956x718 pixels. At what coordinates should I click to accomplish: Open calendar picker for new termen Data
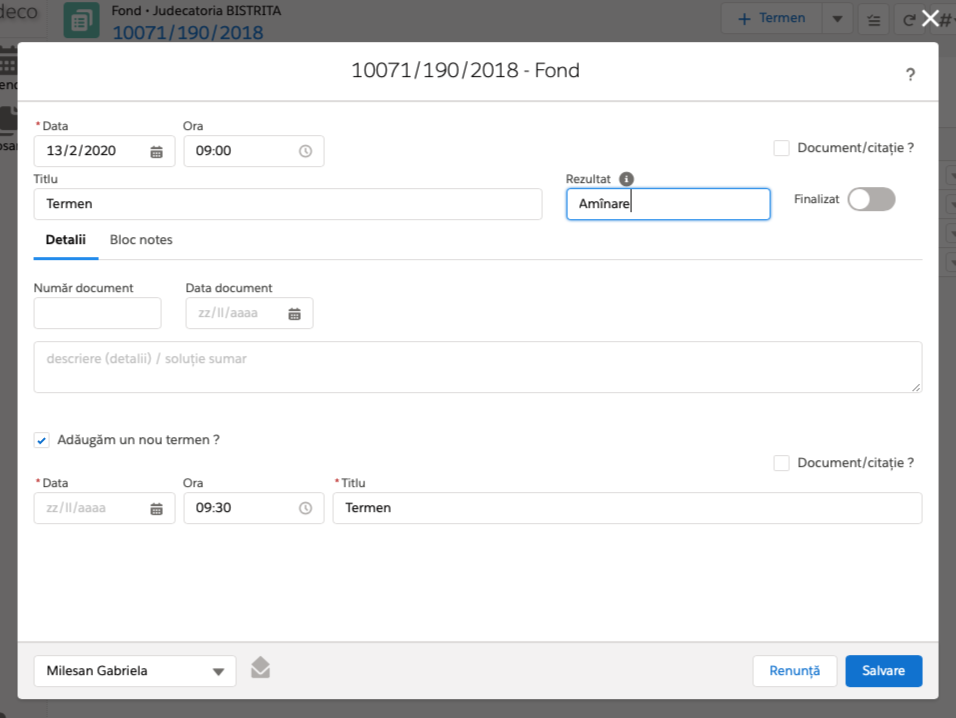click(x=156, y=508)
